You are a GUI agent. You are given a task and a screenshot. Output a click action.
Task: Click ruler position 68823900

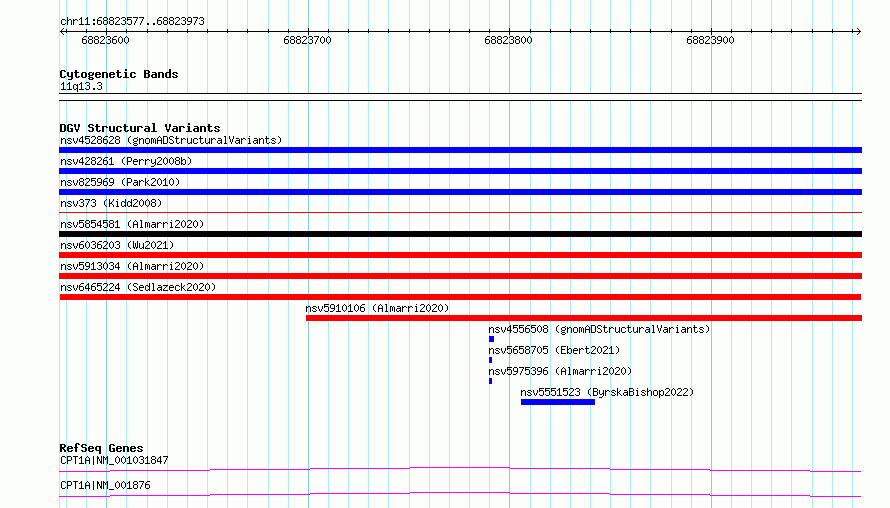point(710,40)
